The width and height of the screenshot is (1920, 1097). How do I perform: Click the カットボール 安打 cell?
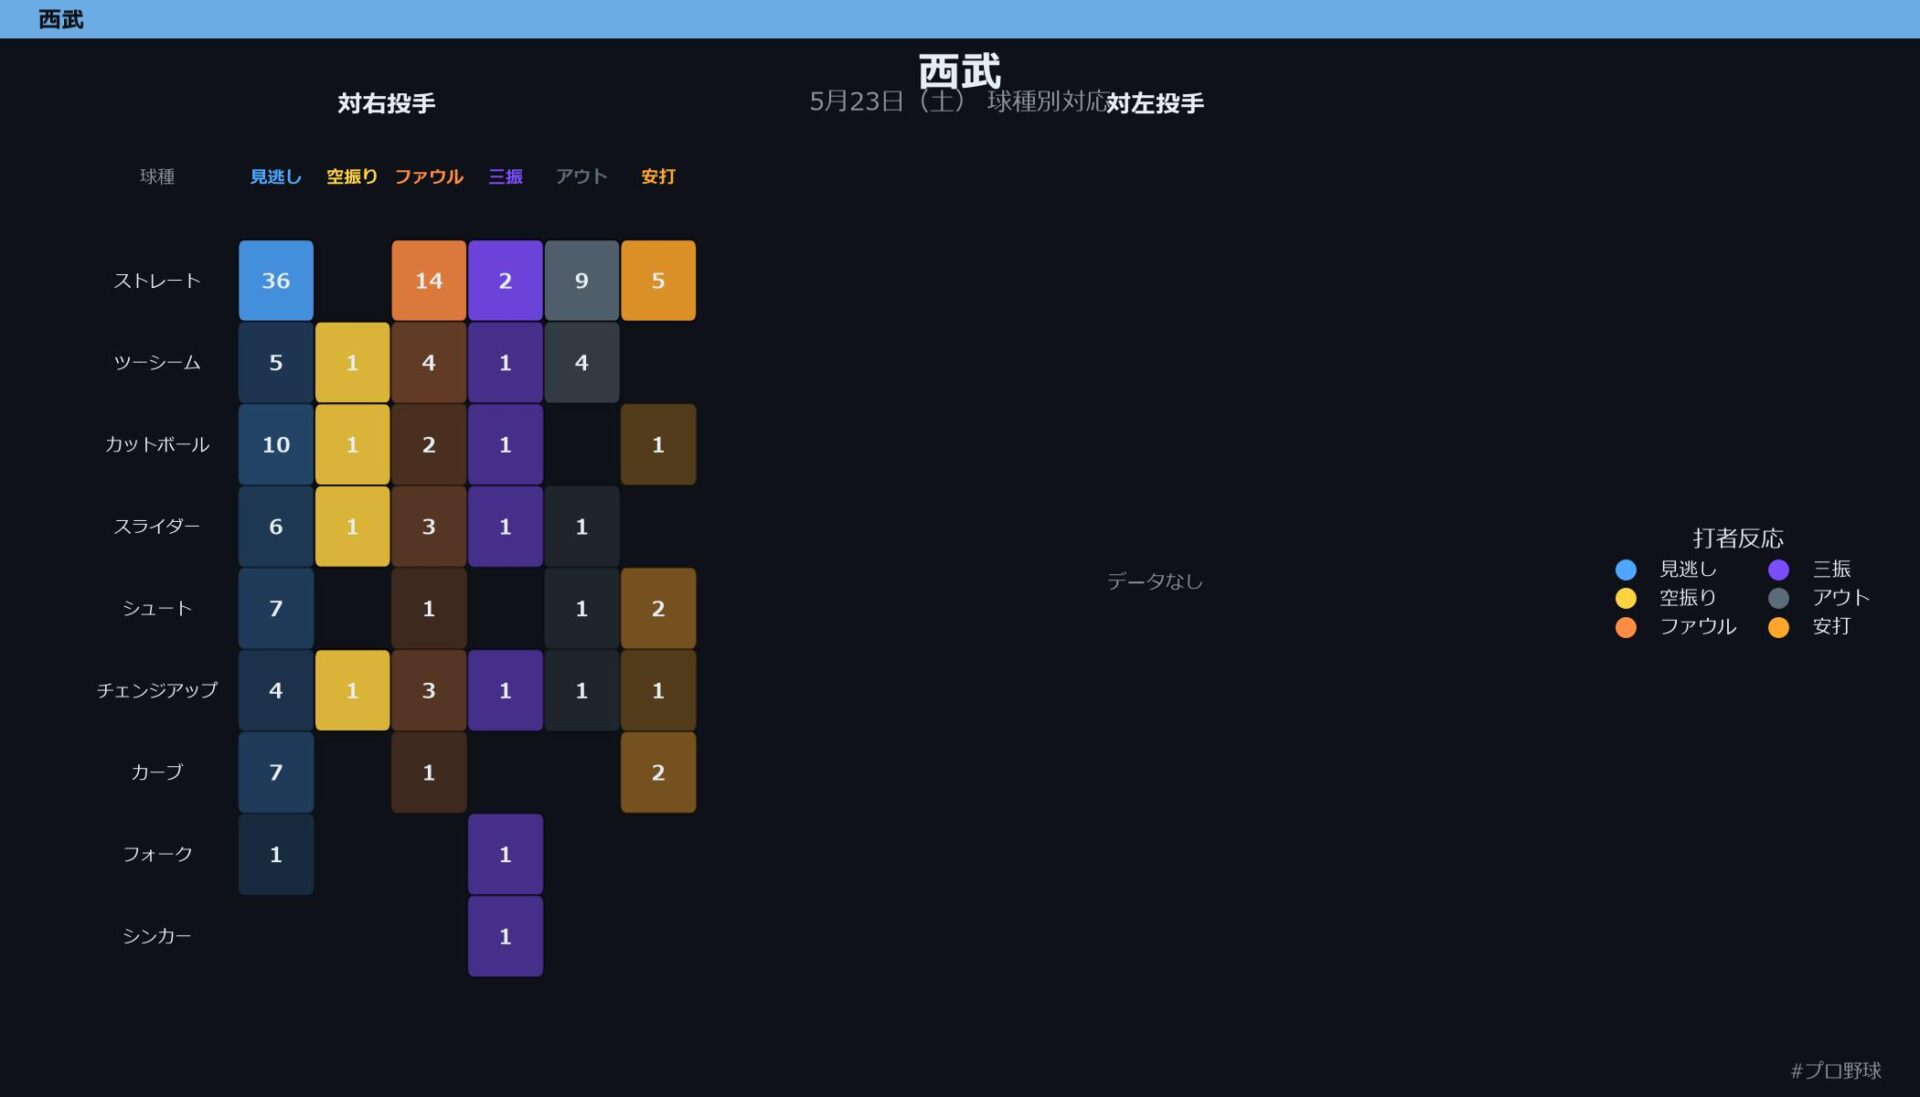click(658, 445)
